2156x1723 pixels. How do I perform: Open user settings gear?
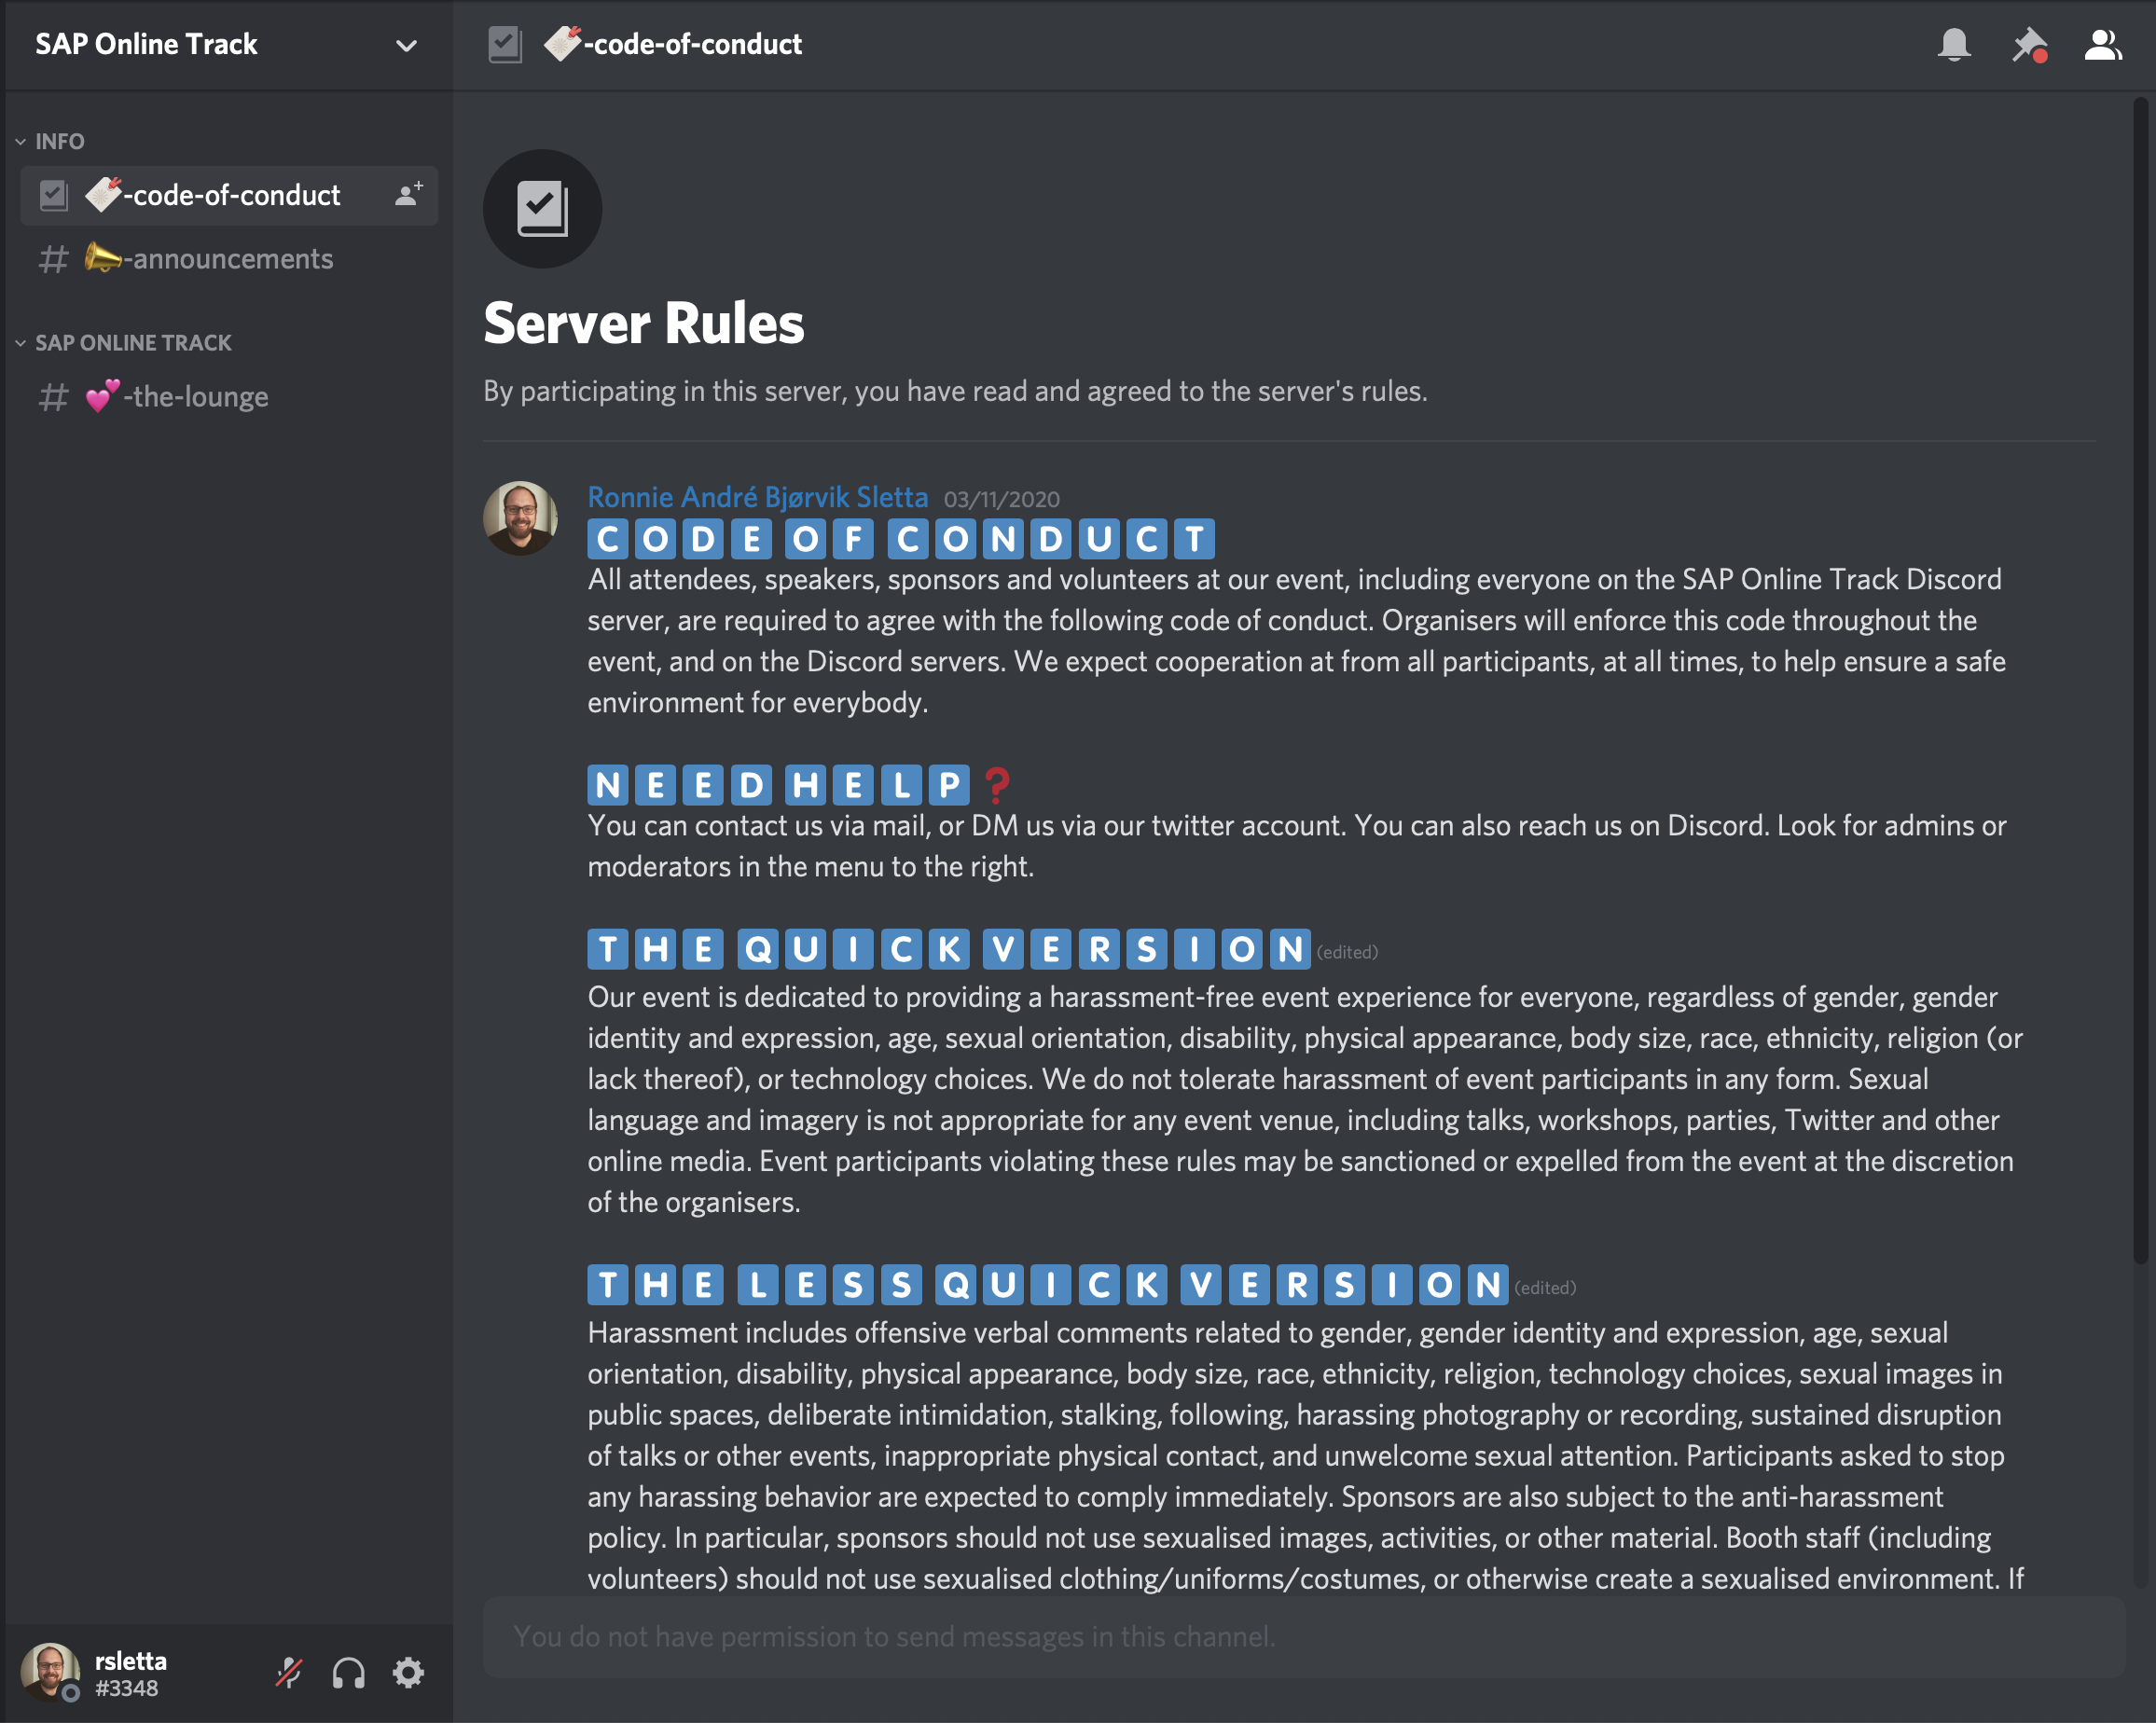coord(408,1672)
